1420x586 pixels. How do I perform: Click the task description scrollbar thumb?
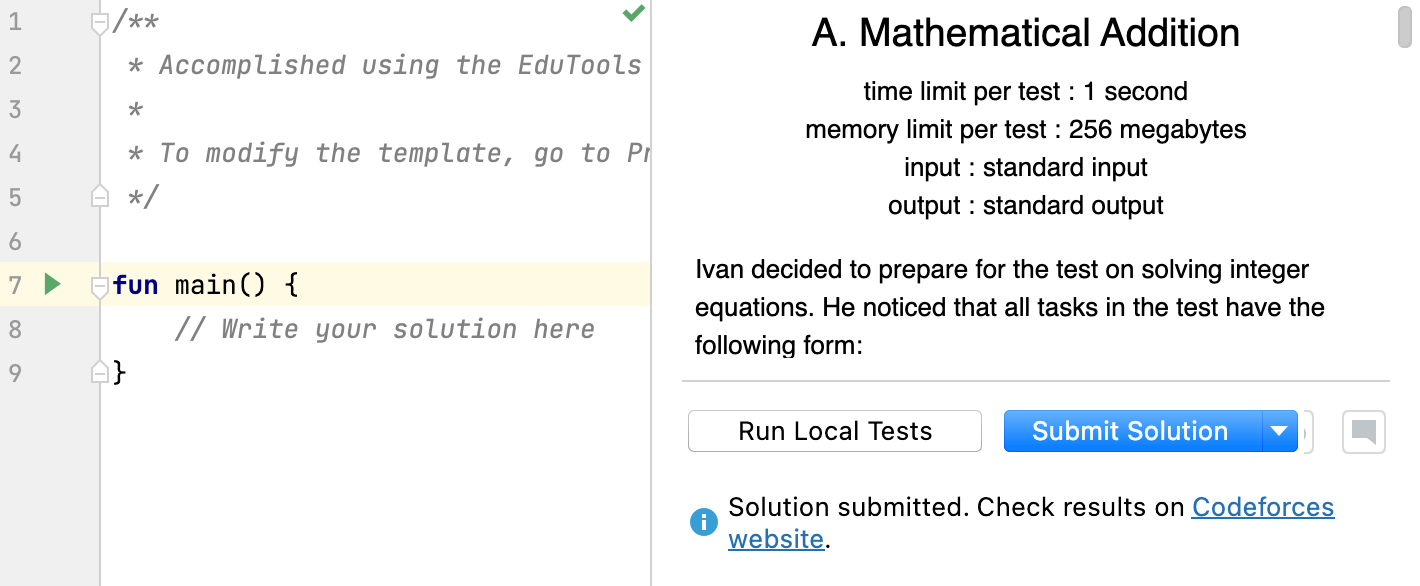(1405, 27)
